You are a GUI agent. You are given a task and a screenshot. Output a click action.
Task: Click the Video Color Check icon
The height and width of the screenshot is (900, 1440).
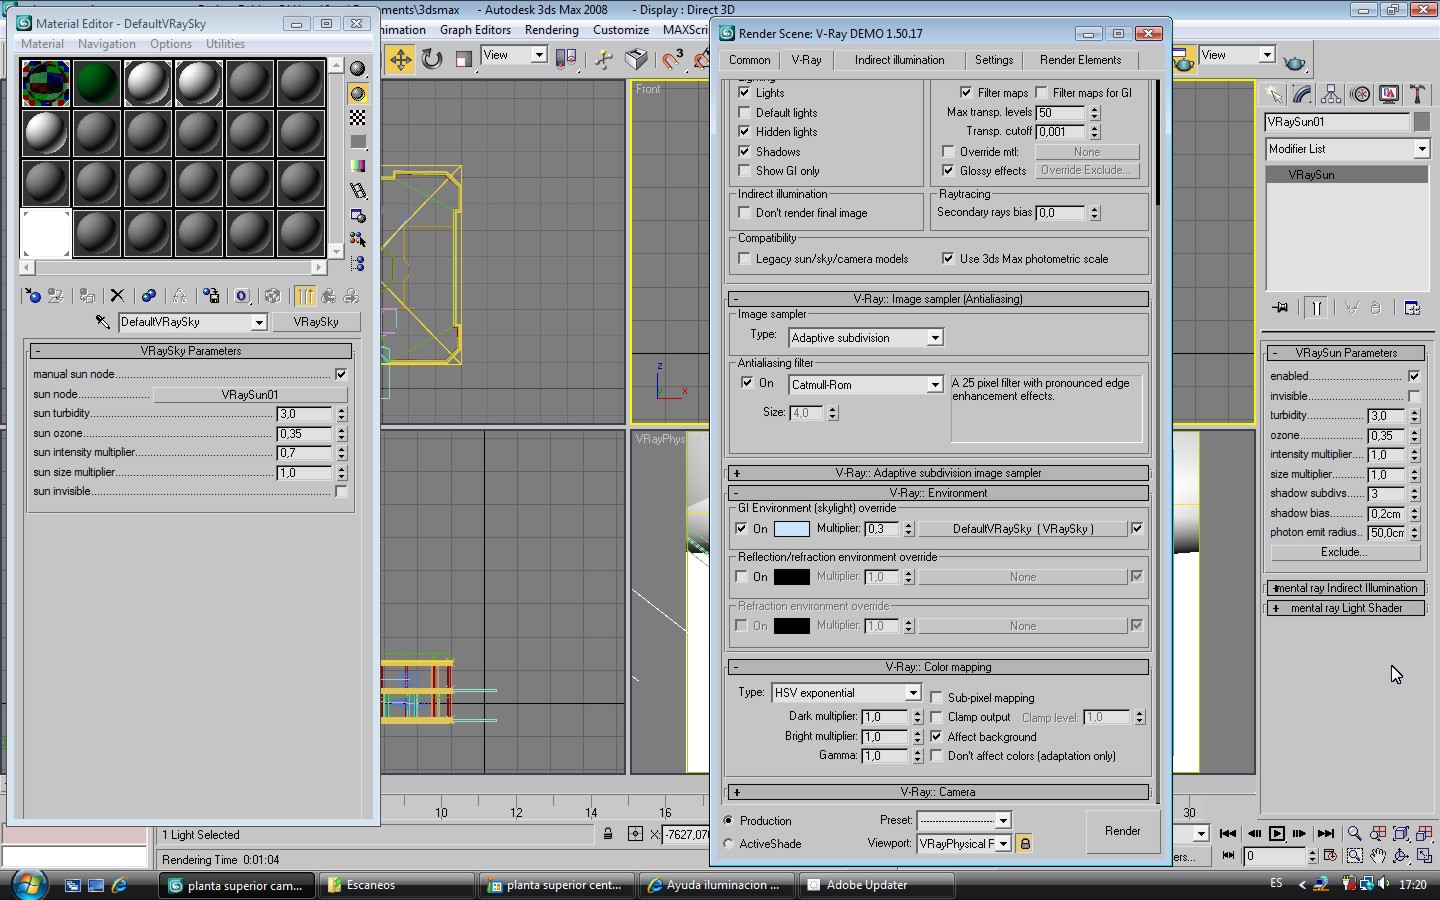tap(357, 166)
